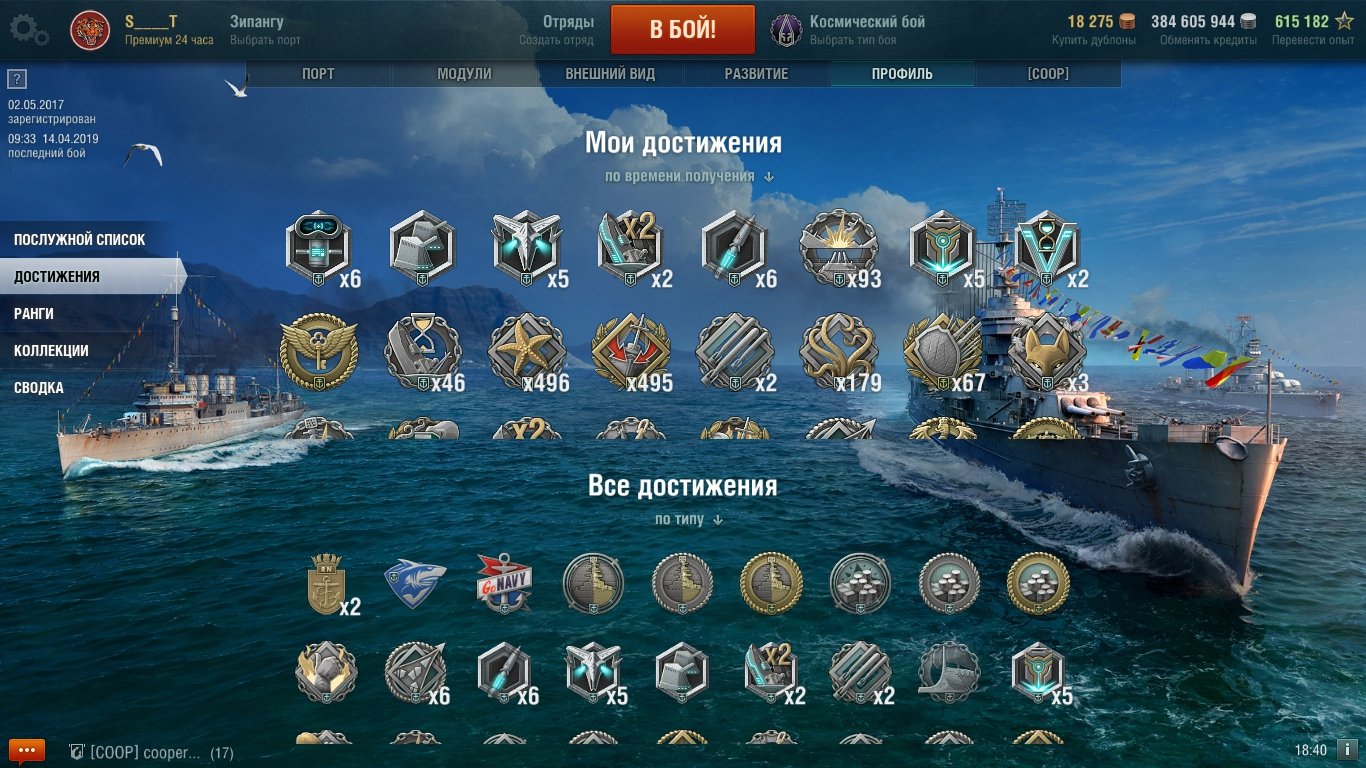Expand the 'по времени получения' sort dropdown
The image size is (1366, 768).
[689, 176]
